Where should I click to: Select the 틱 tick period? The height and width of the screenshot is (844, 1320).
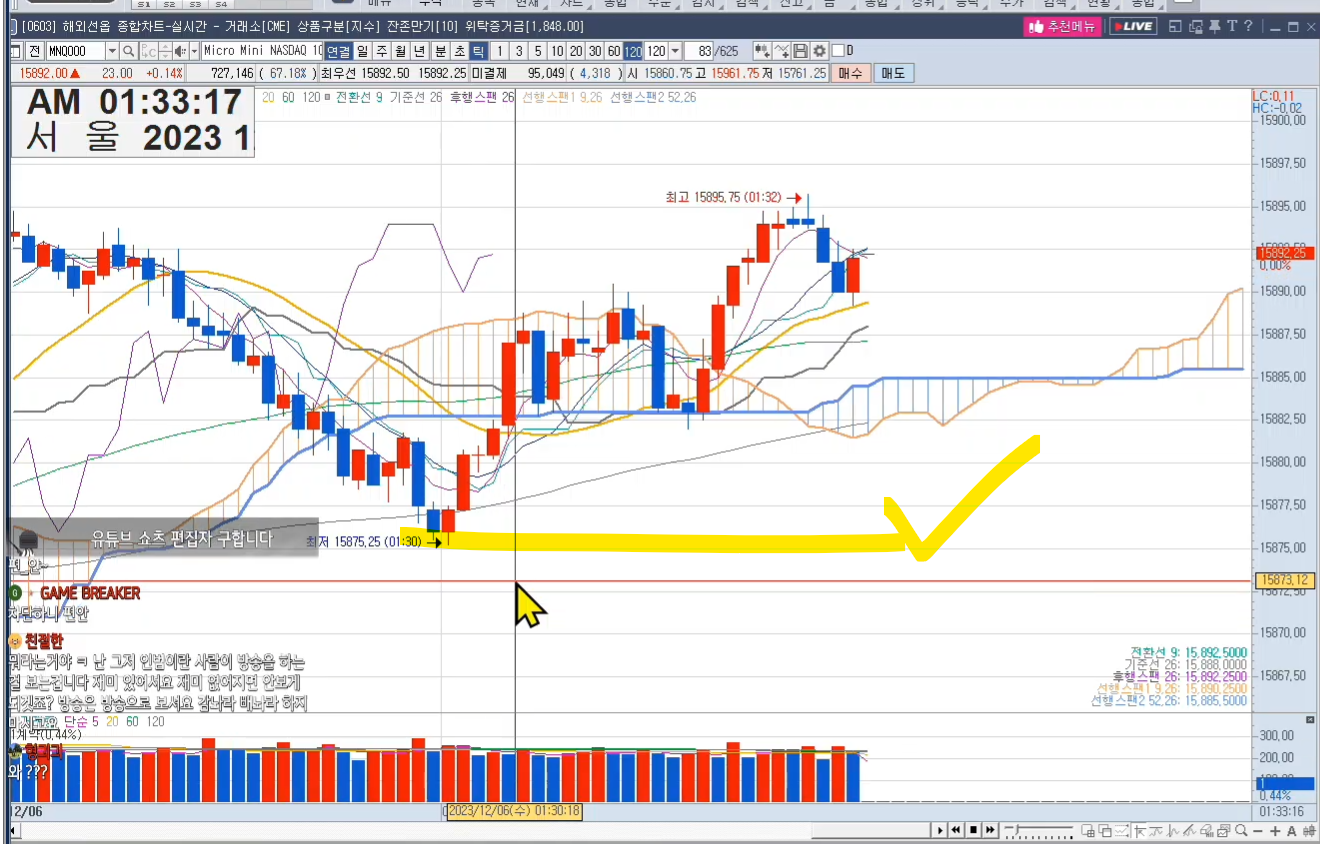pyautogui.click(x=478, y=51)
